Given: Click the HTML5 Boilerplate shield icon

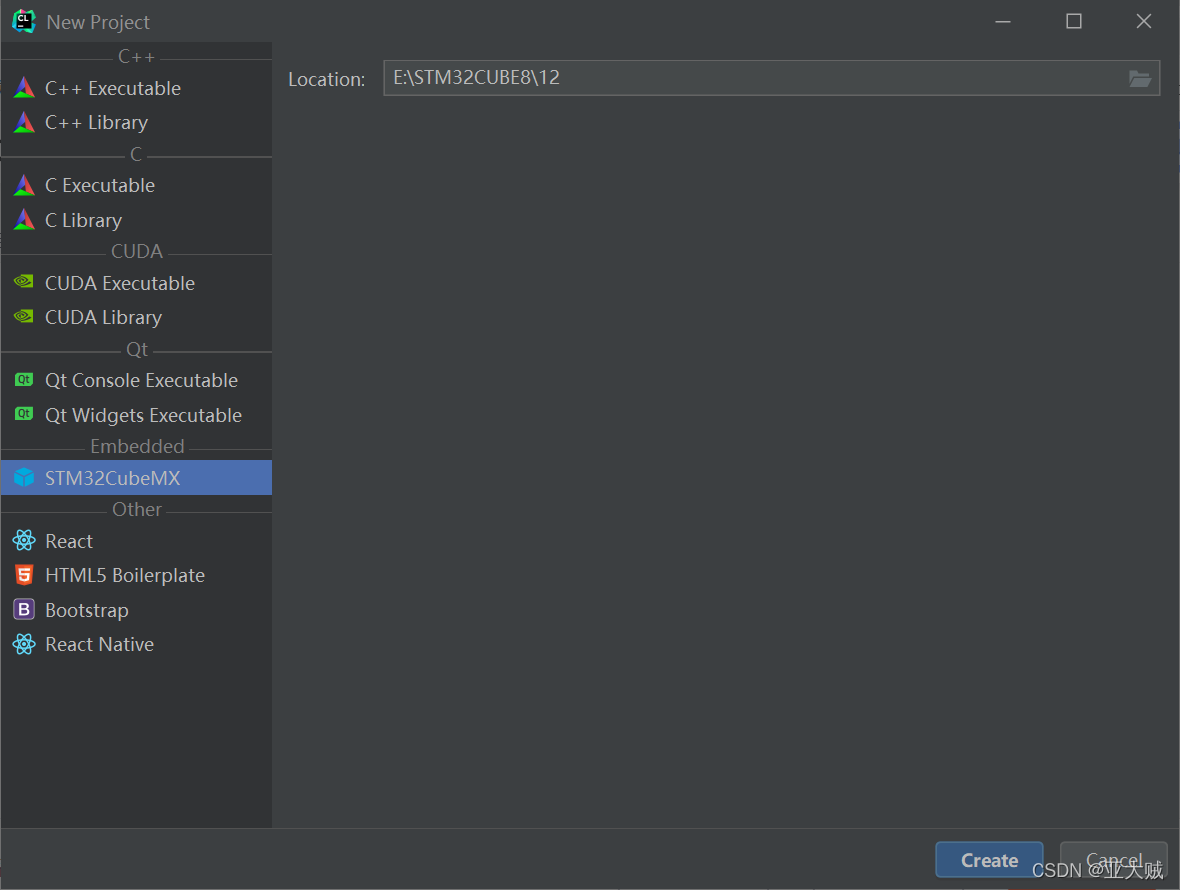Looking at the screenshot, I should coord(24,575).
